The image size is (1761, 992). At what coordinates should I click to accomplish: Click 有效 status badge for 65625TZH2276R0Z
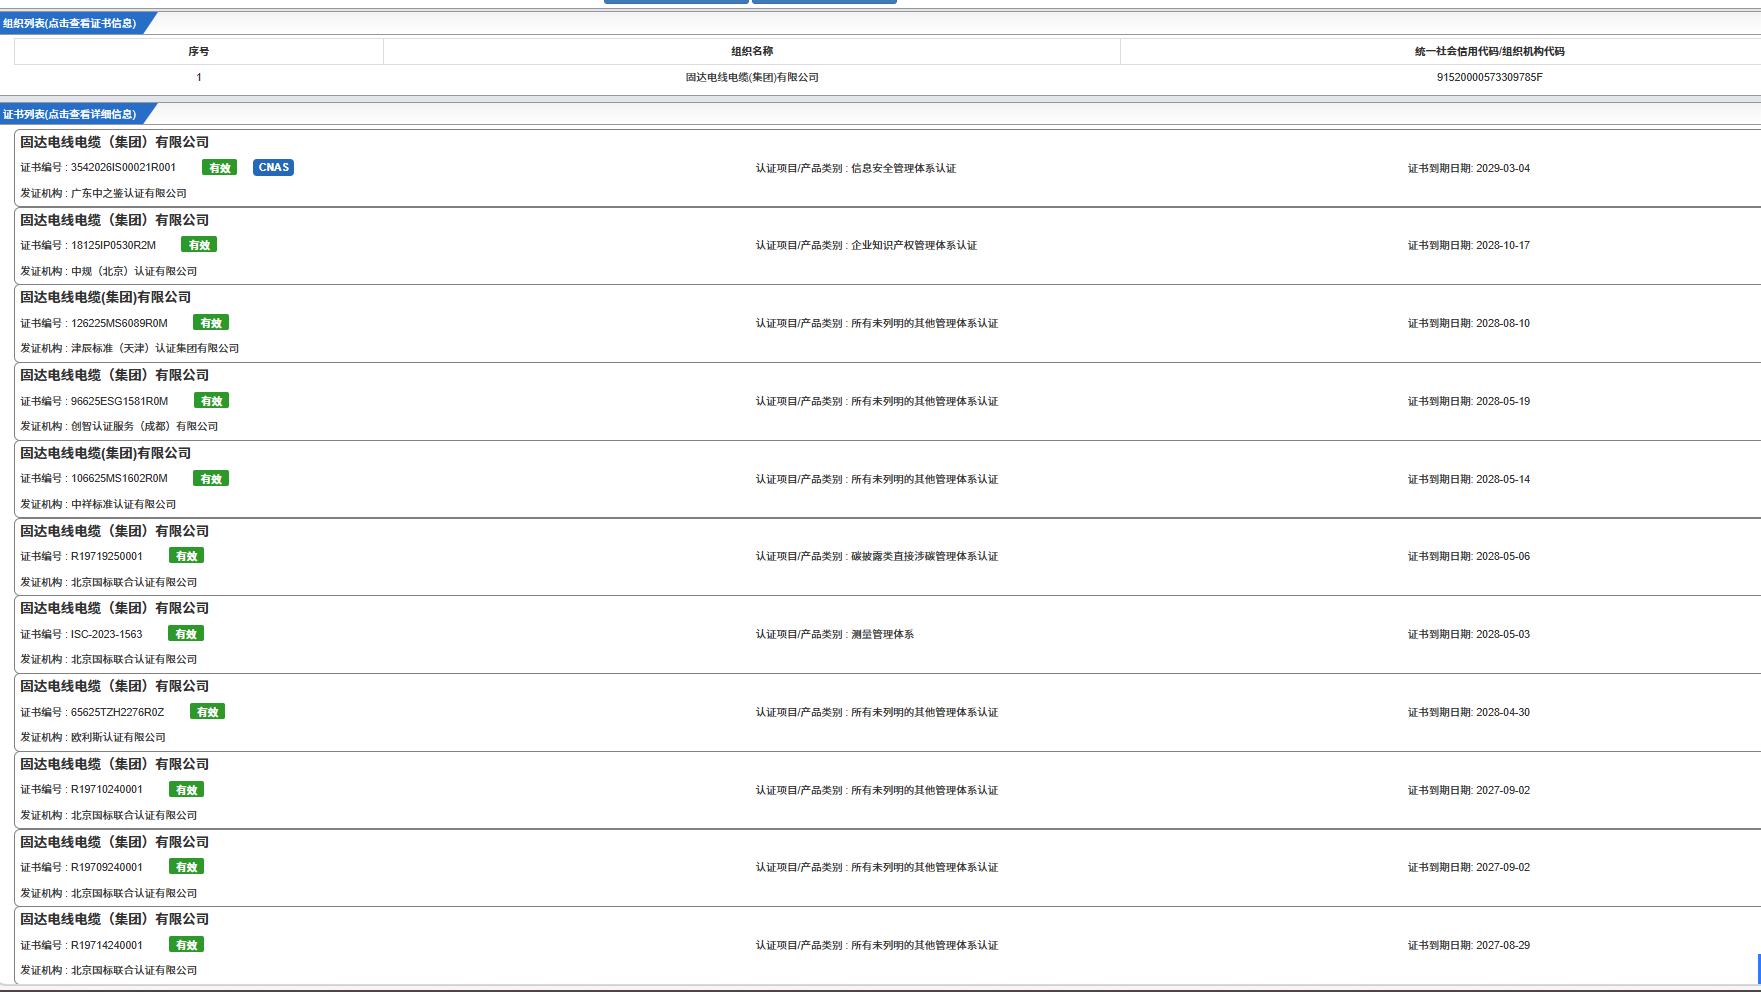pos(207,712)
